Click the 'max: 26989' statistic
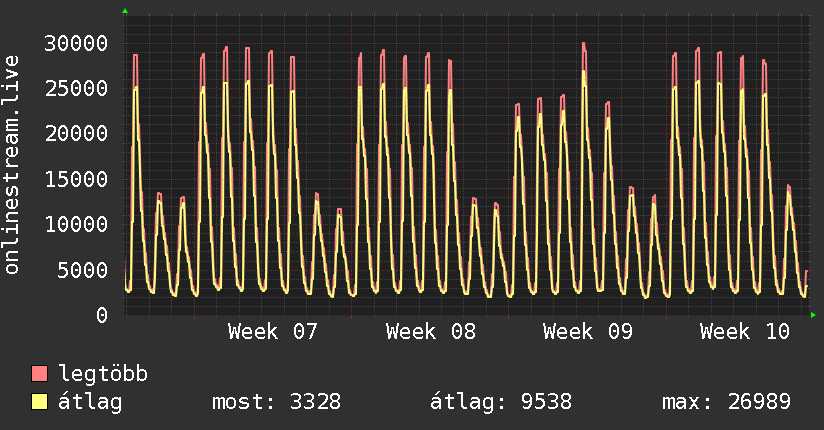This screenshot has width=824, height=430. 726,402
